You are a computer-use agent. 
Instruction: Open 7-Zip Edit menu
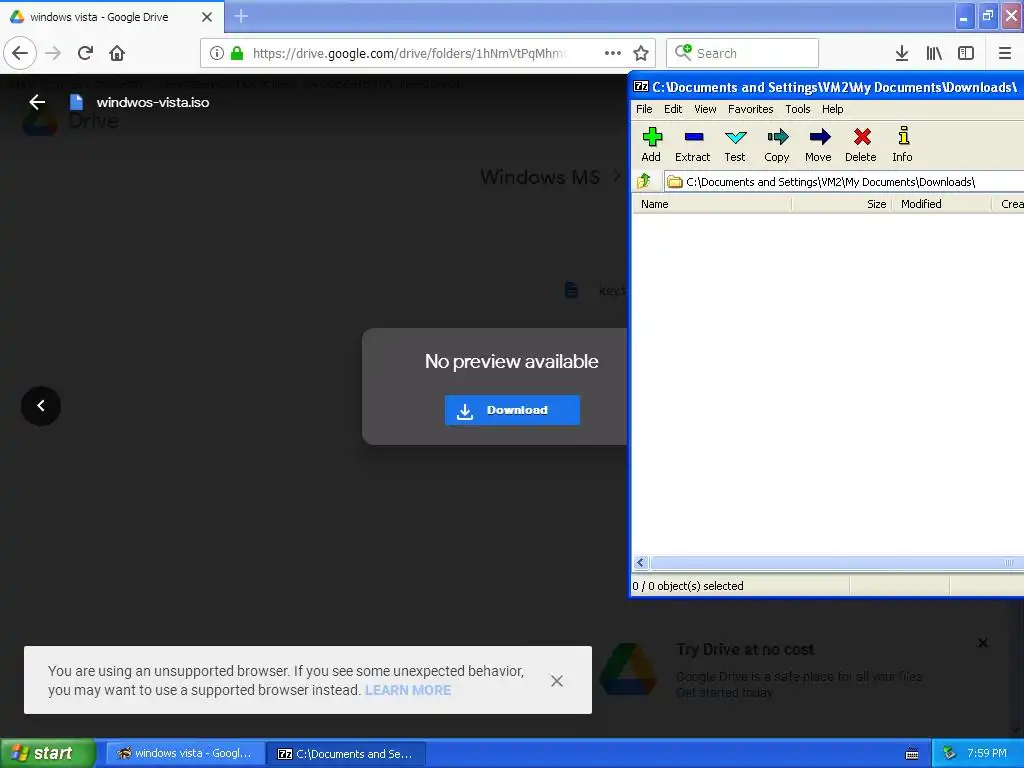(673, 109)
